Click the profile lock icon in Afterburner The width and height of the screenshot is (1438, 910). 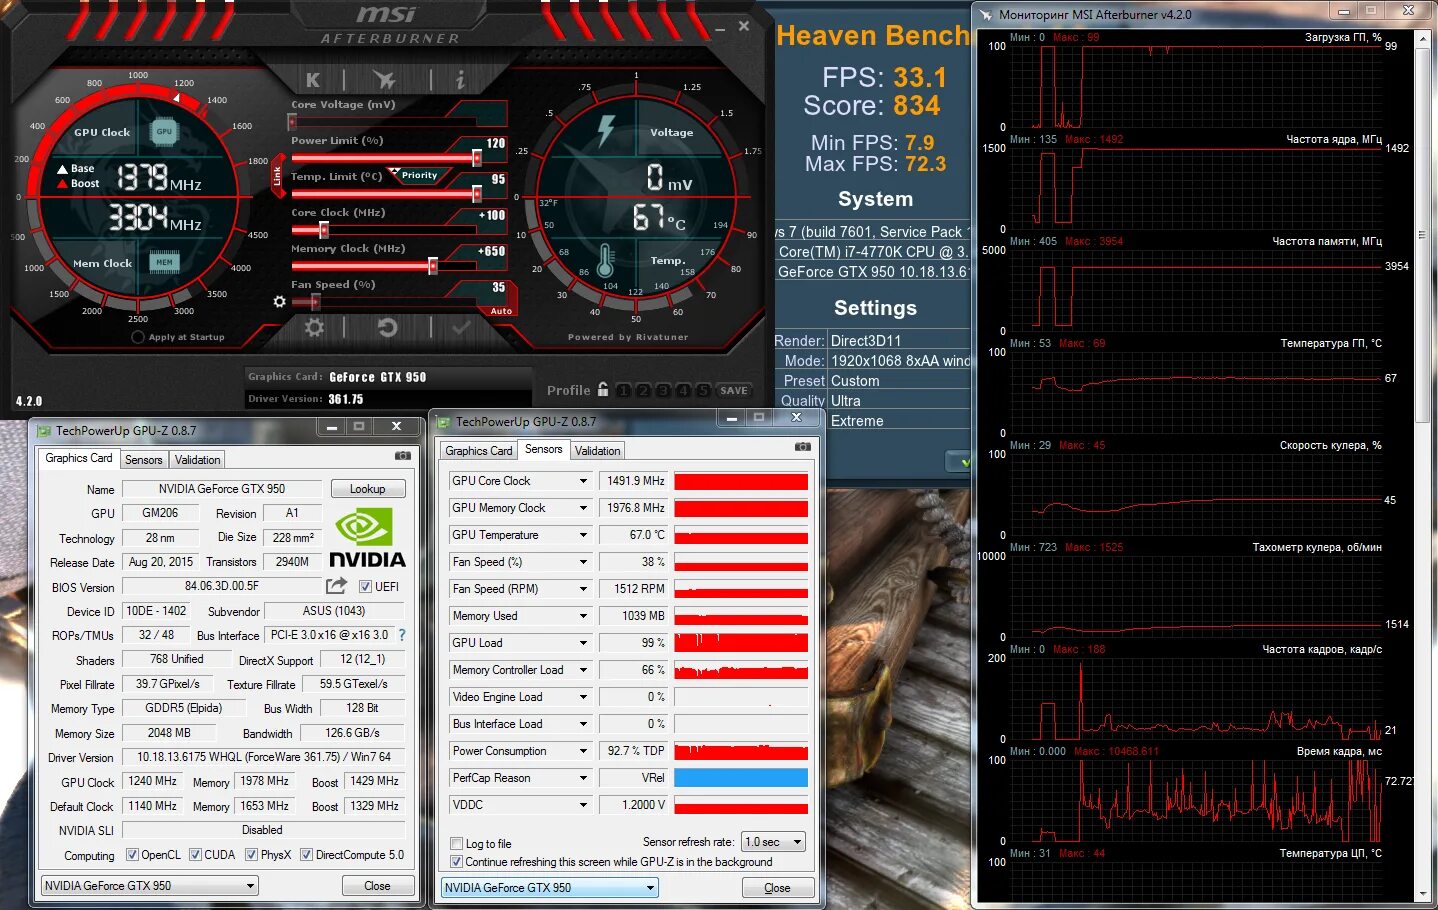pyautogui.click(x=603, y=389)
